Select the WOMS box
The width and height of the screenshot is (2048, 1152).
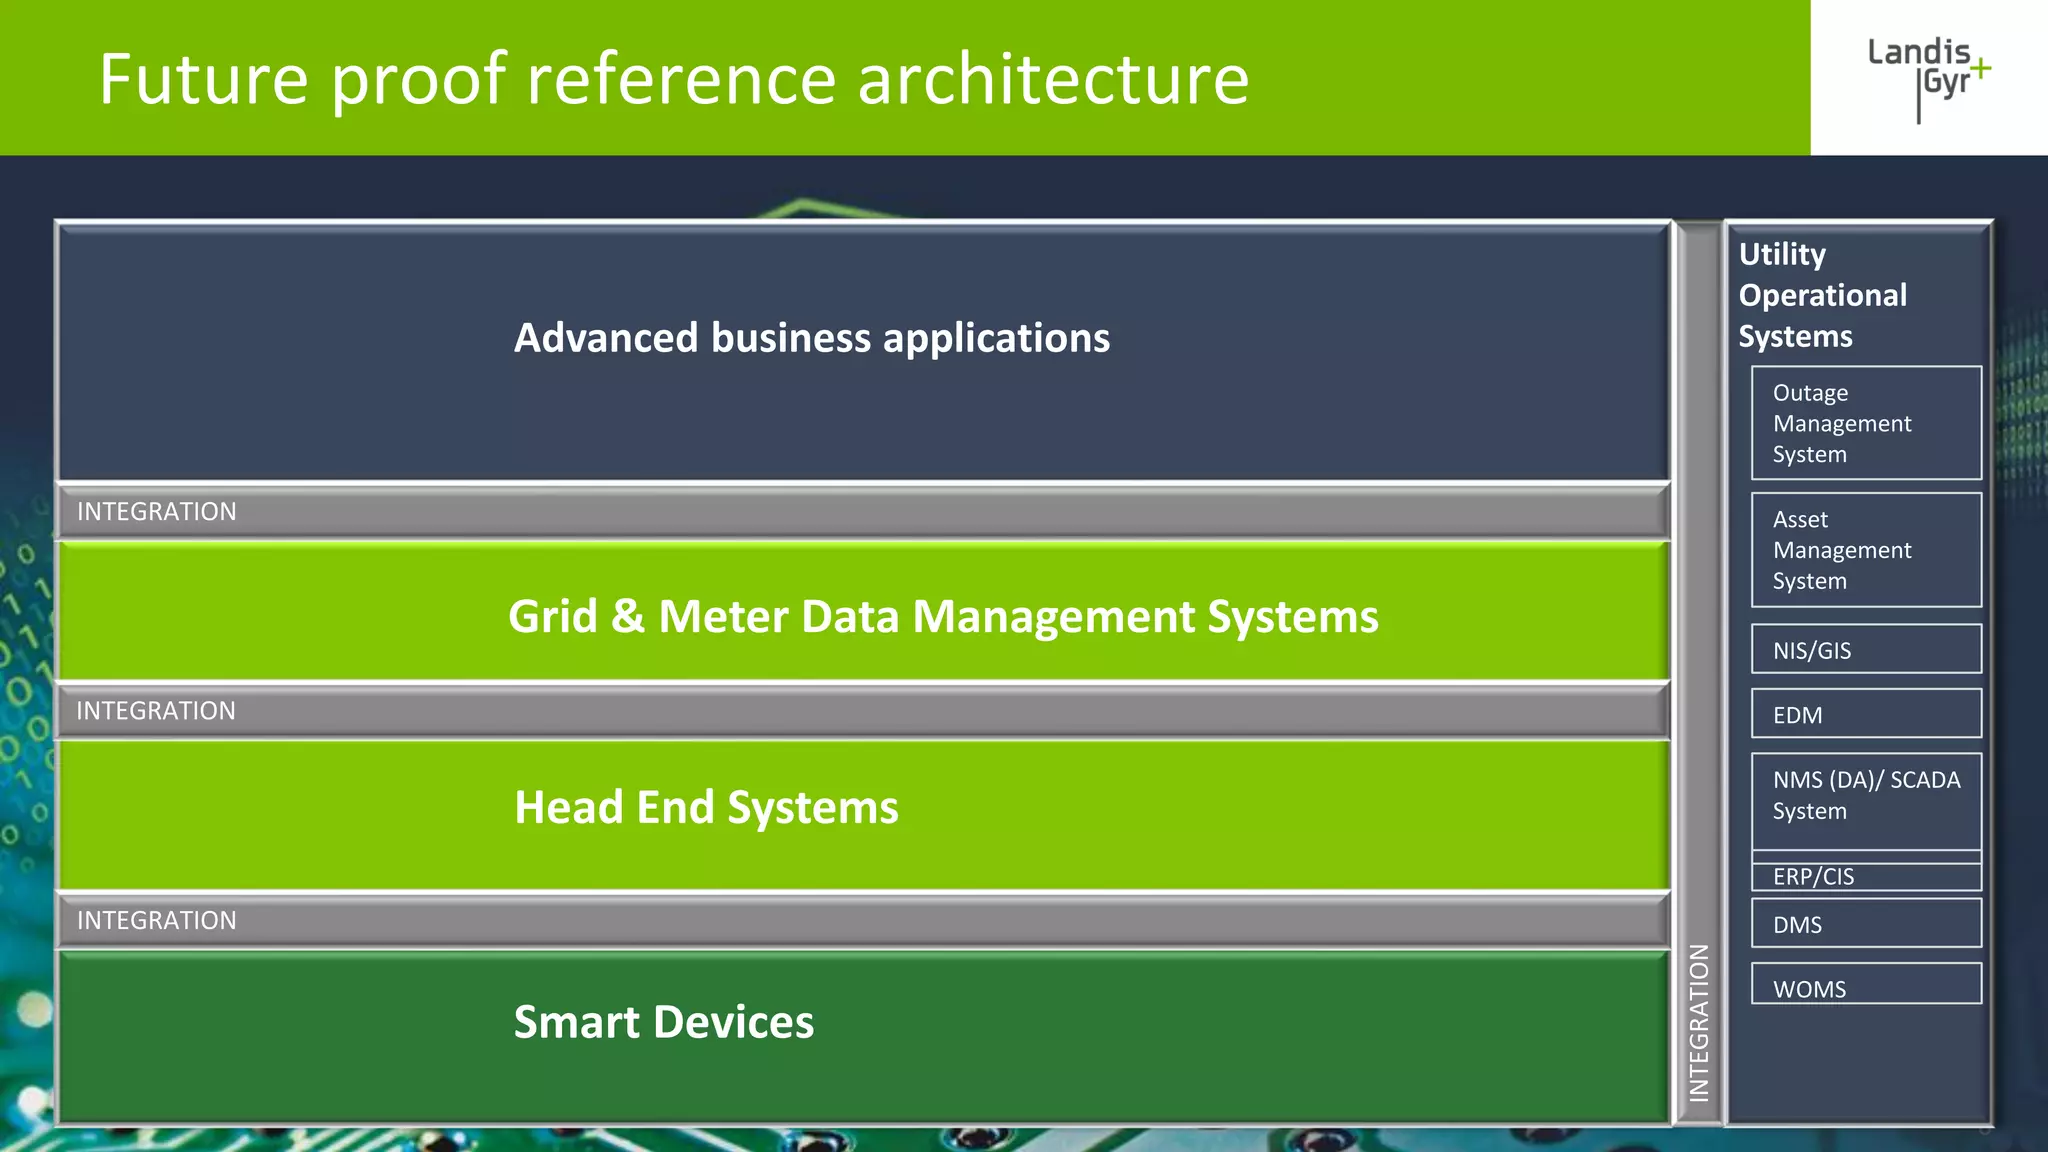(x=1866, y=984)
